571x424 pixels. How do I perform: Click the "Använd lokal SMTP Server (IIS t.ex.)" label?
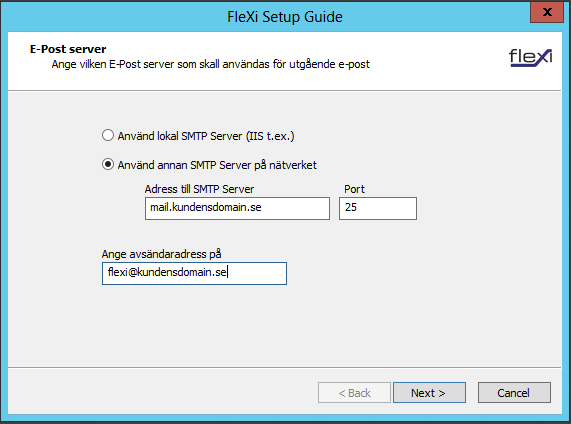click(206, 136)
